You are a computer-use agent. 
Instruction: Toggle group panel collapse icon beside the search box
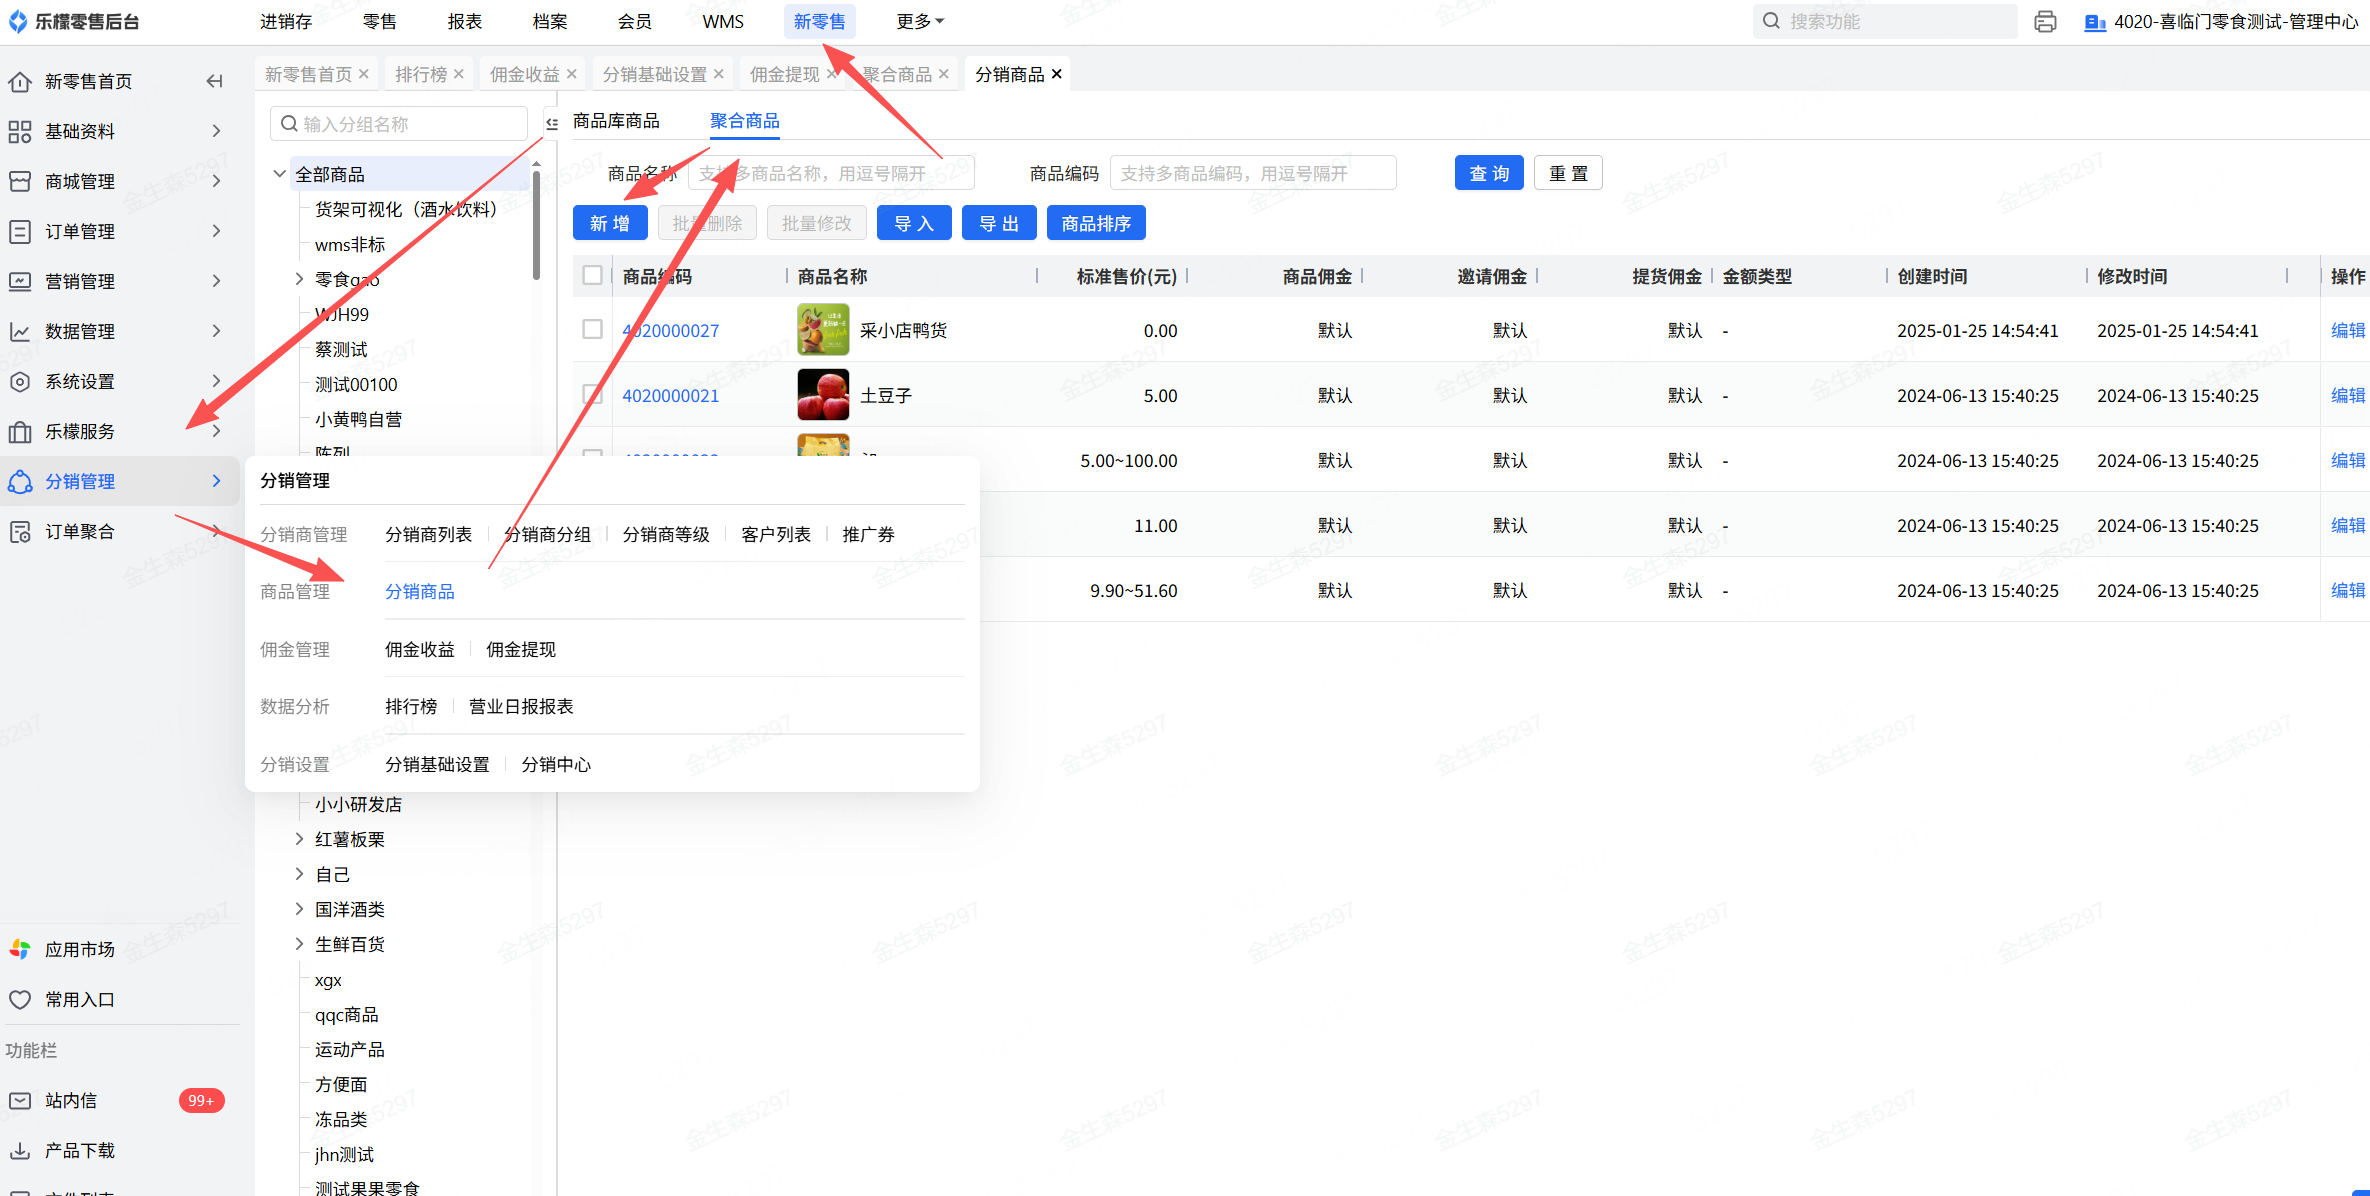click(552, 124)
